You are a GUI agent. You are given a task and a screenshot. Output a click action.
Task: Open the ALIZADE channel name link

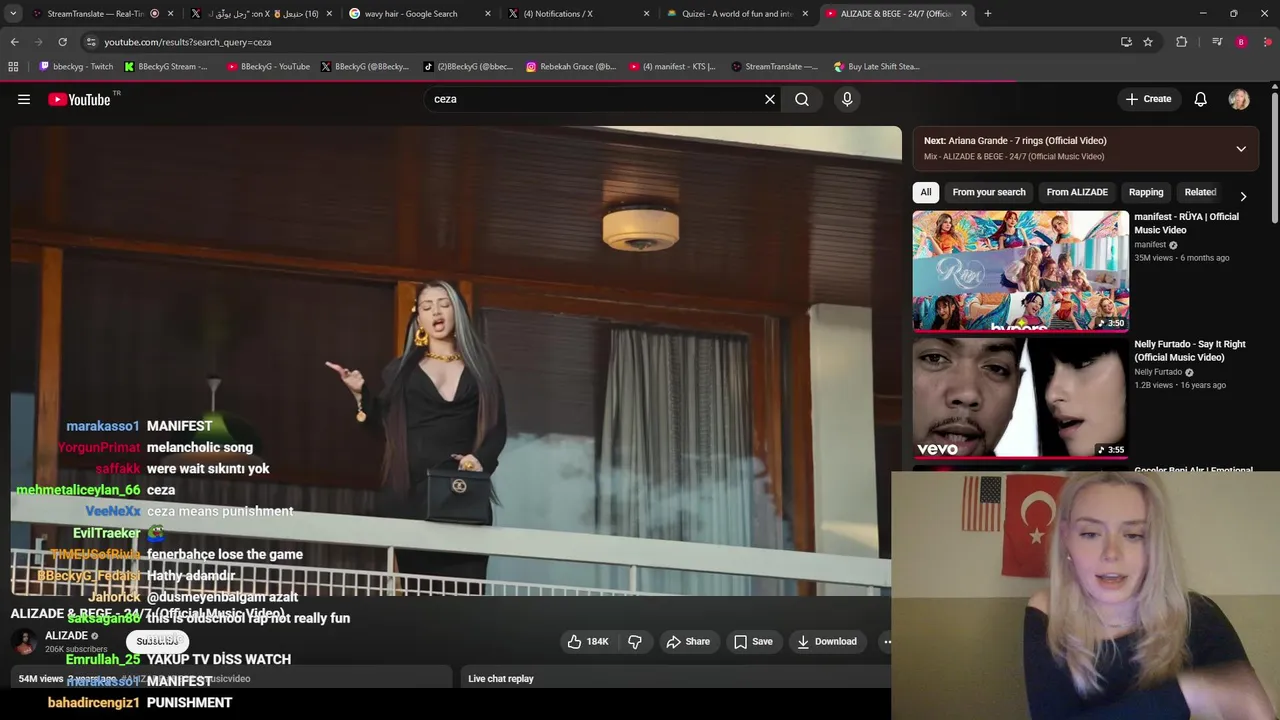tap(66, 636)
